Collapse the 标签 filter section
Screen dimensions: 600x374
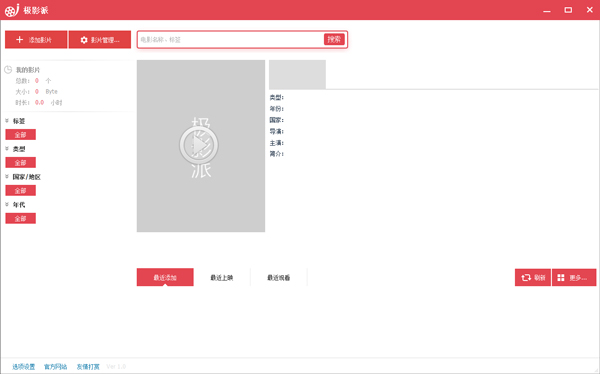7,121
